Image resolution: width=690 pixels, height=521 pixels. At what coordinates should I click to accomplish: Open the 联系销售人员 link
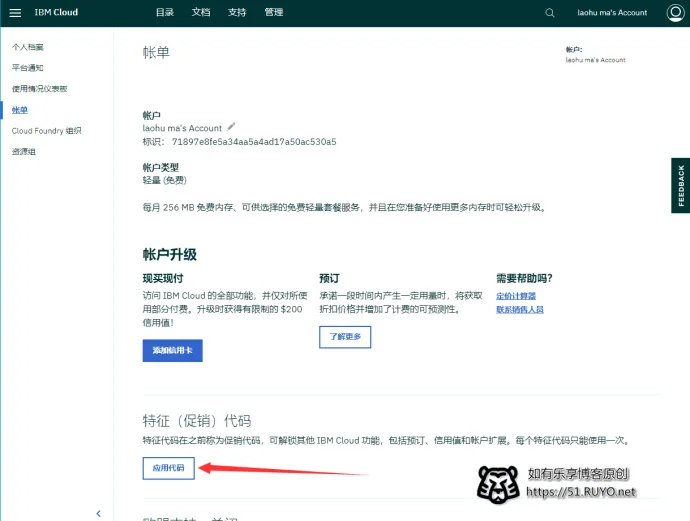520,309
